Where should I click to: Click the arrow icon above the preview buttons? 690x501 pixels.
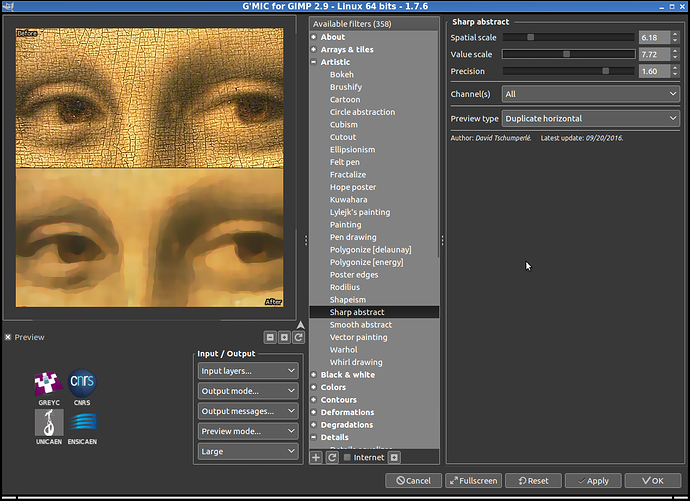301,325
